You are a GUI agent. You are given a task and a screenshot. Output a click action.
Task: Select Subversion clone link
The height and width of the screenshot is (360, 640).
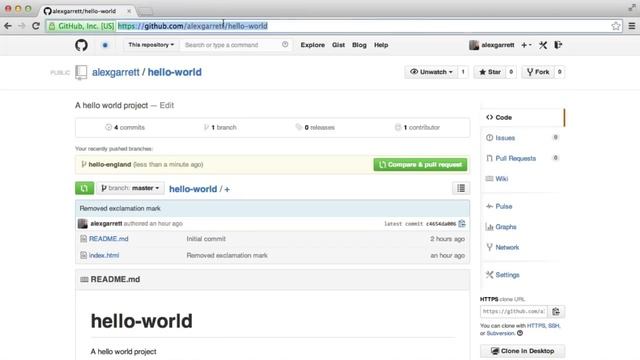[500, 333]
